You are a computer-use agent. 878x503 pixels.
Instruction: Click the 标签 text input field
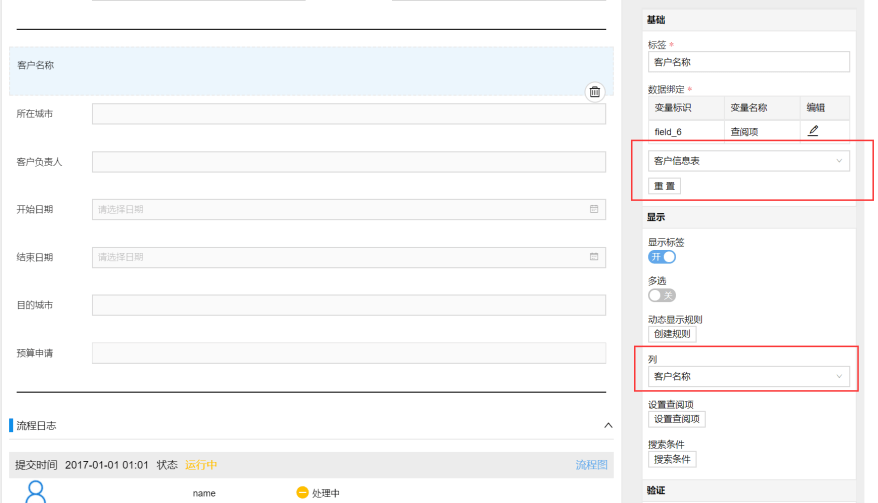[x=748, y=62]
